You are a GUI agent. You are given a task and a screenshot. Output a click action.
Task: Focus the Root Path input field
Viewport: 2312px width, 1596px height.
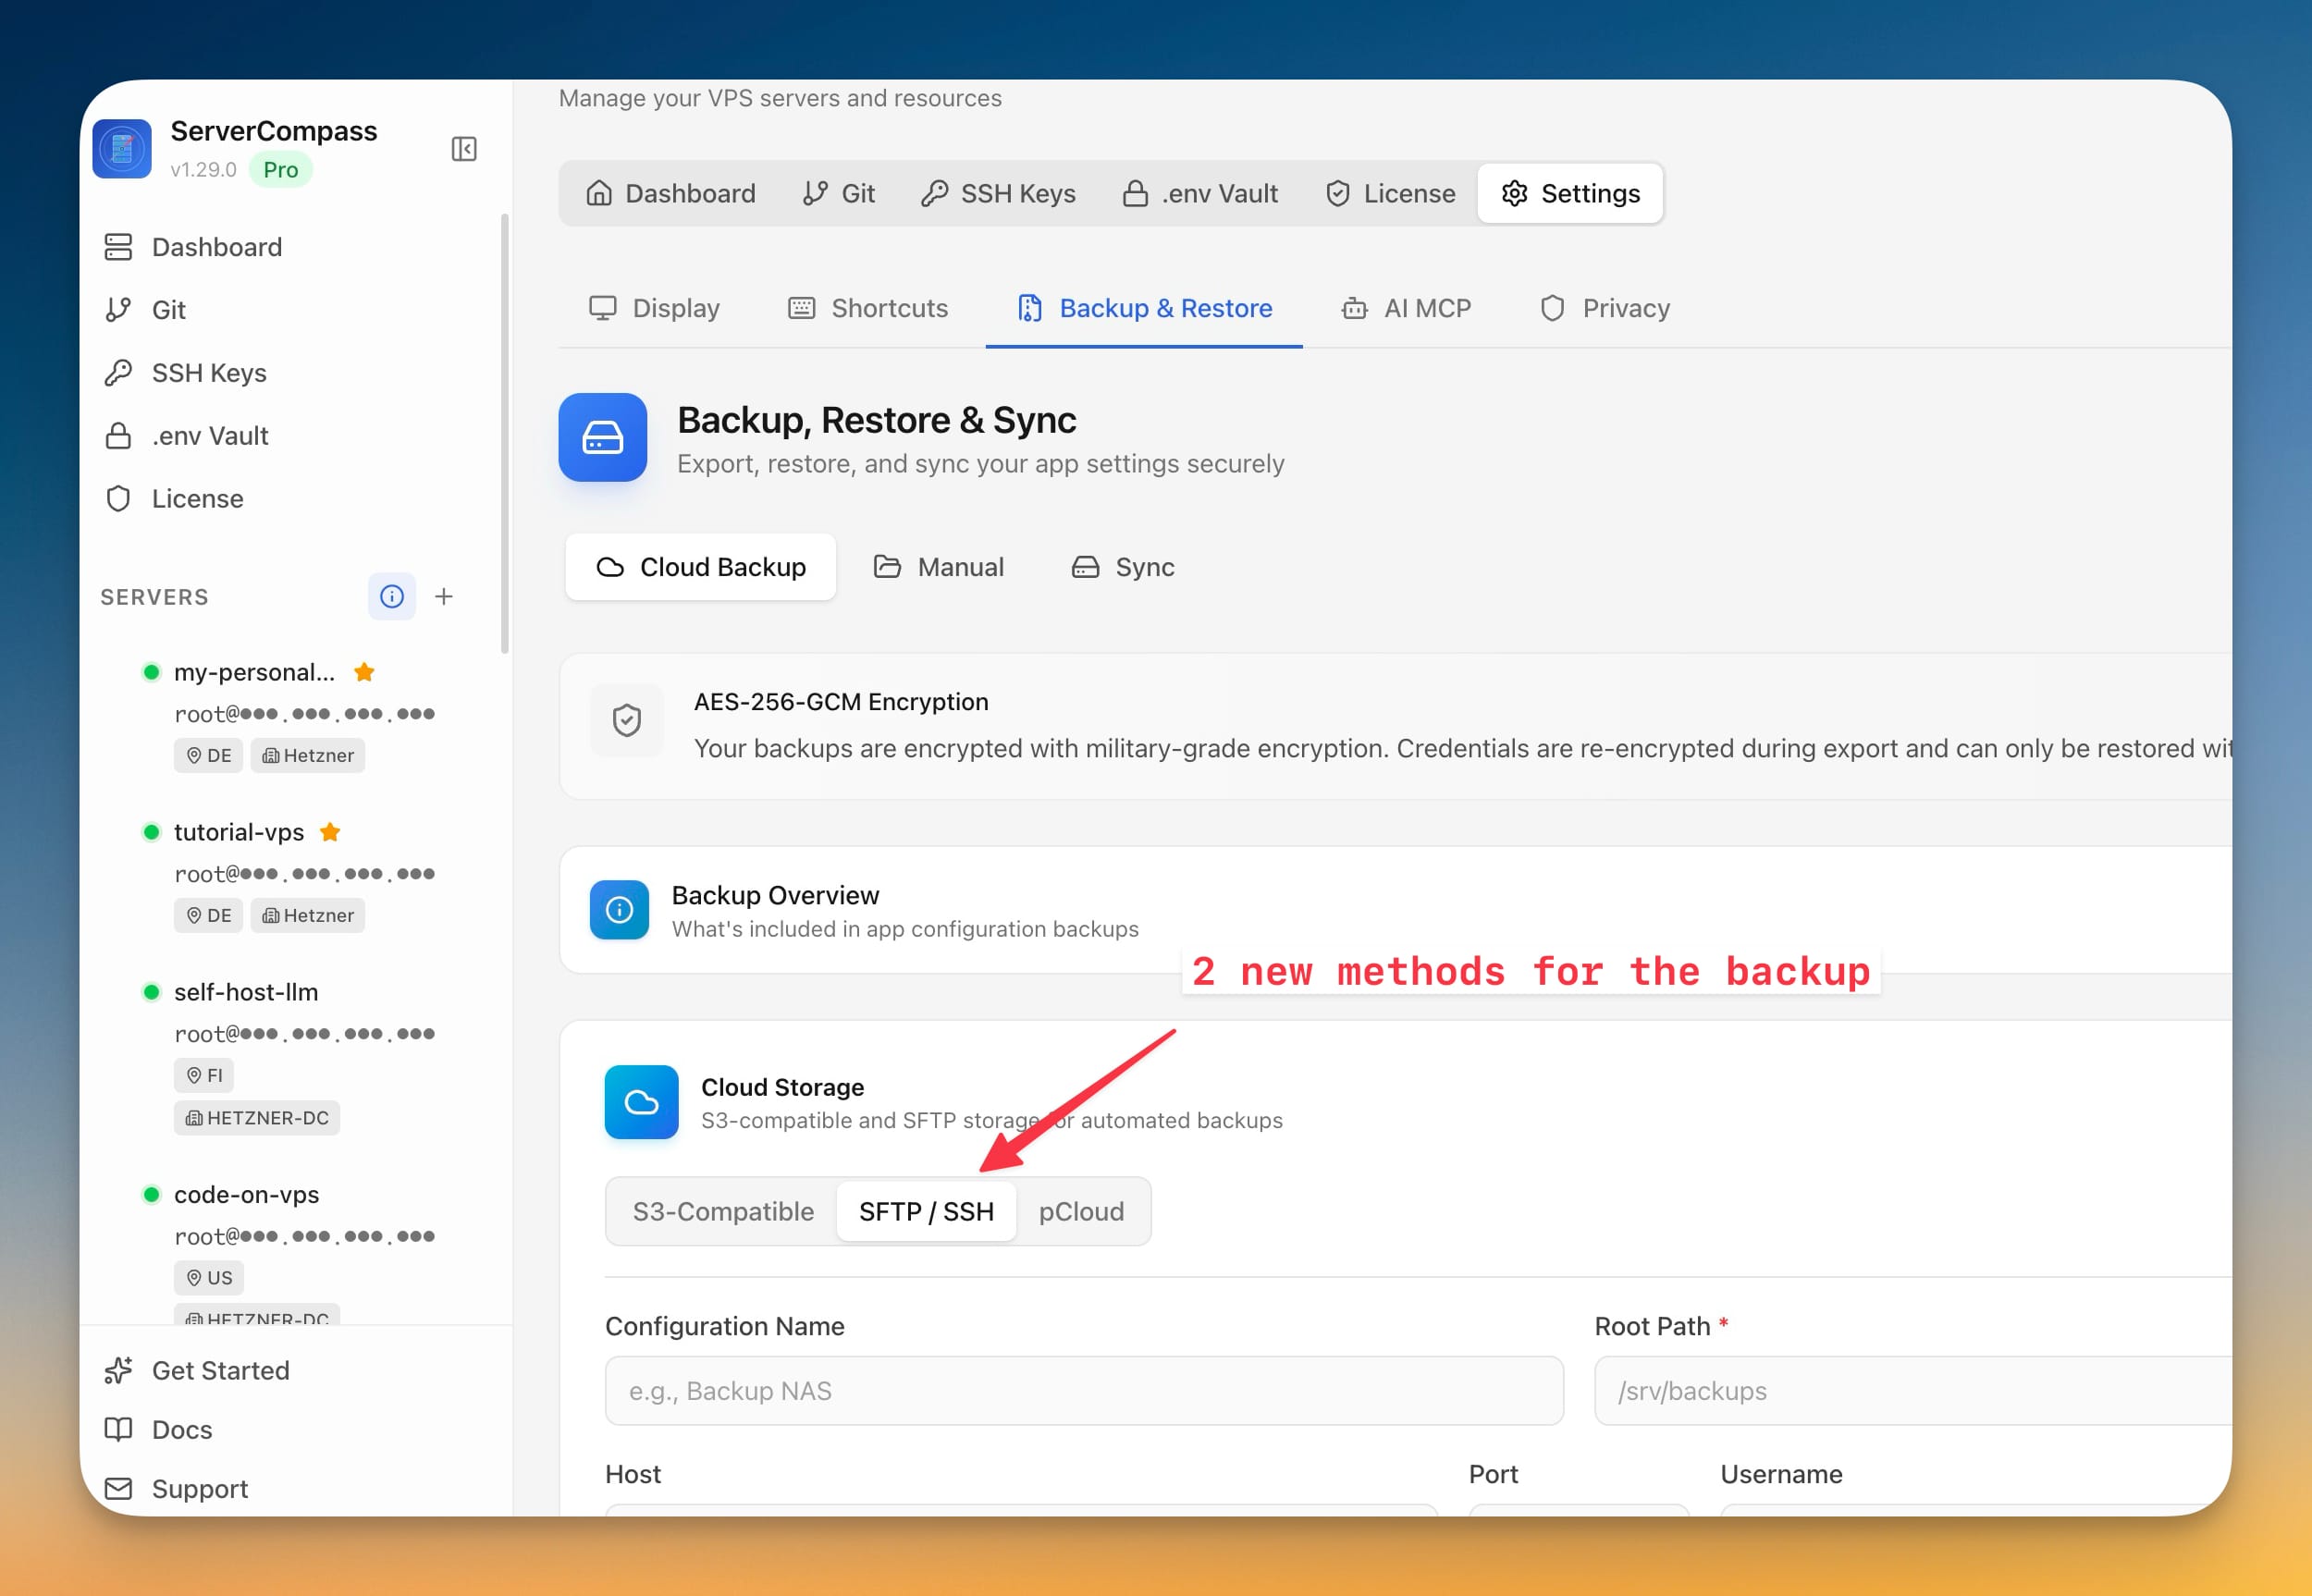[1913, 1391]
